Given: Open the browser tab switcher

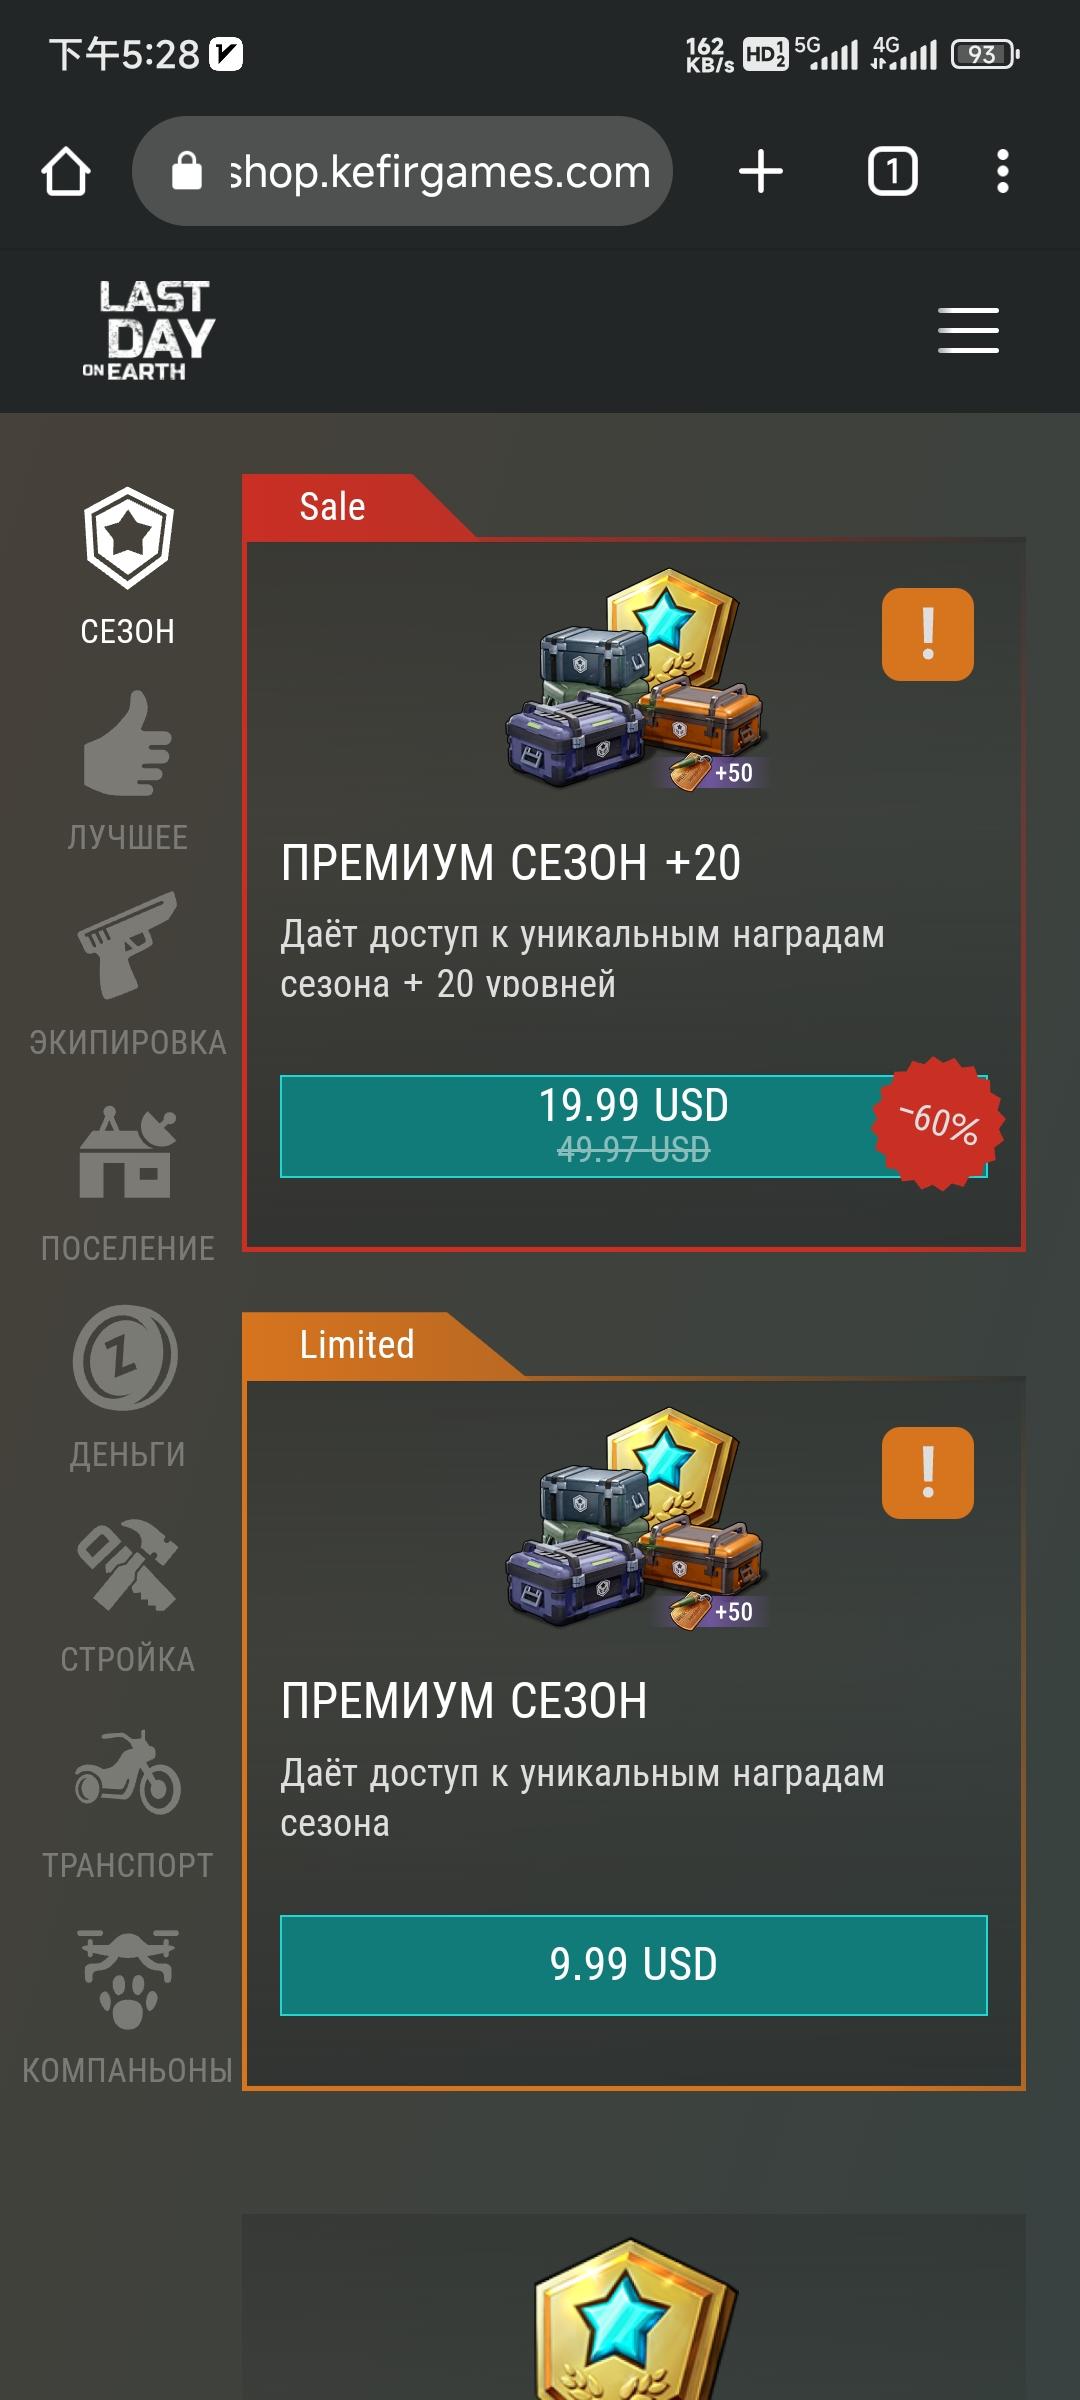Looking at the screenshot, I should (x=892, y=171).
